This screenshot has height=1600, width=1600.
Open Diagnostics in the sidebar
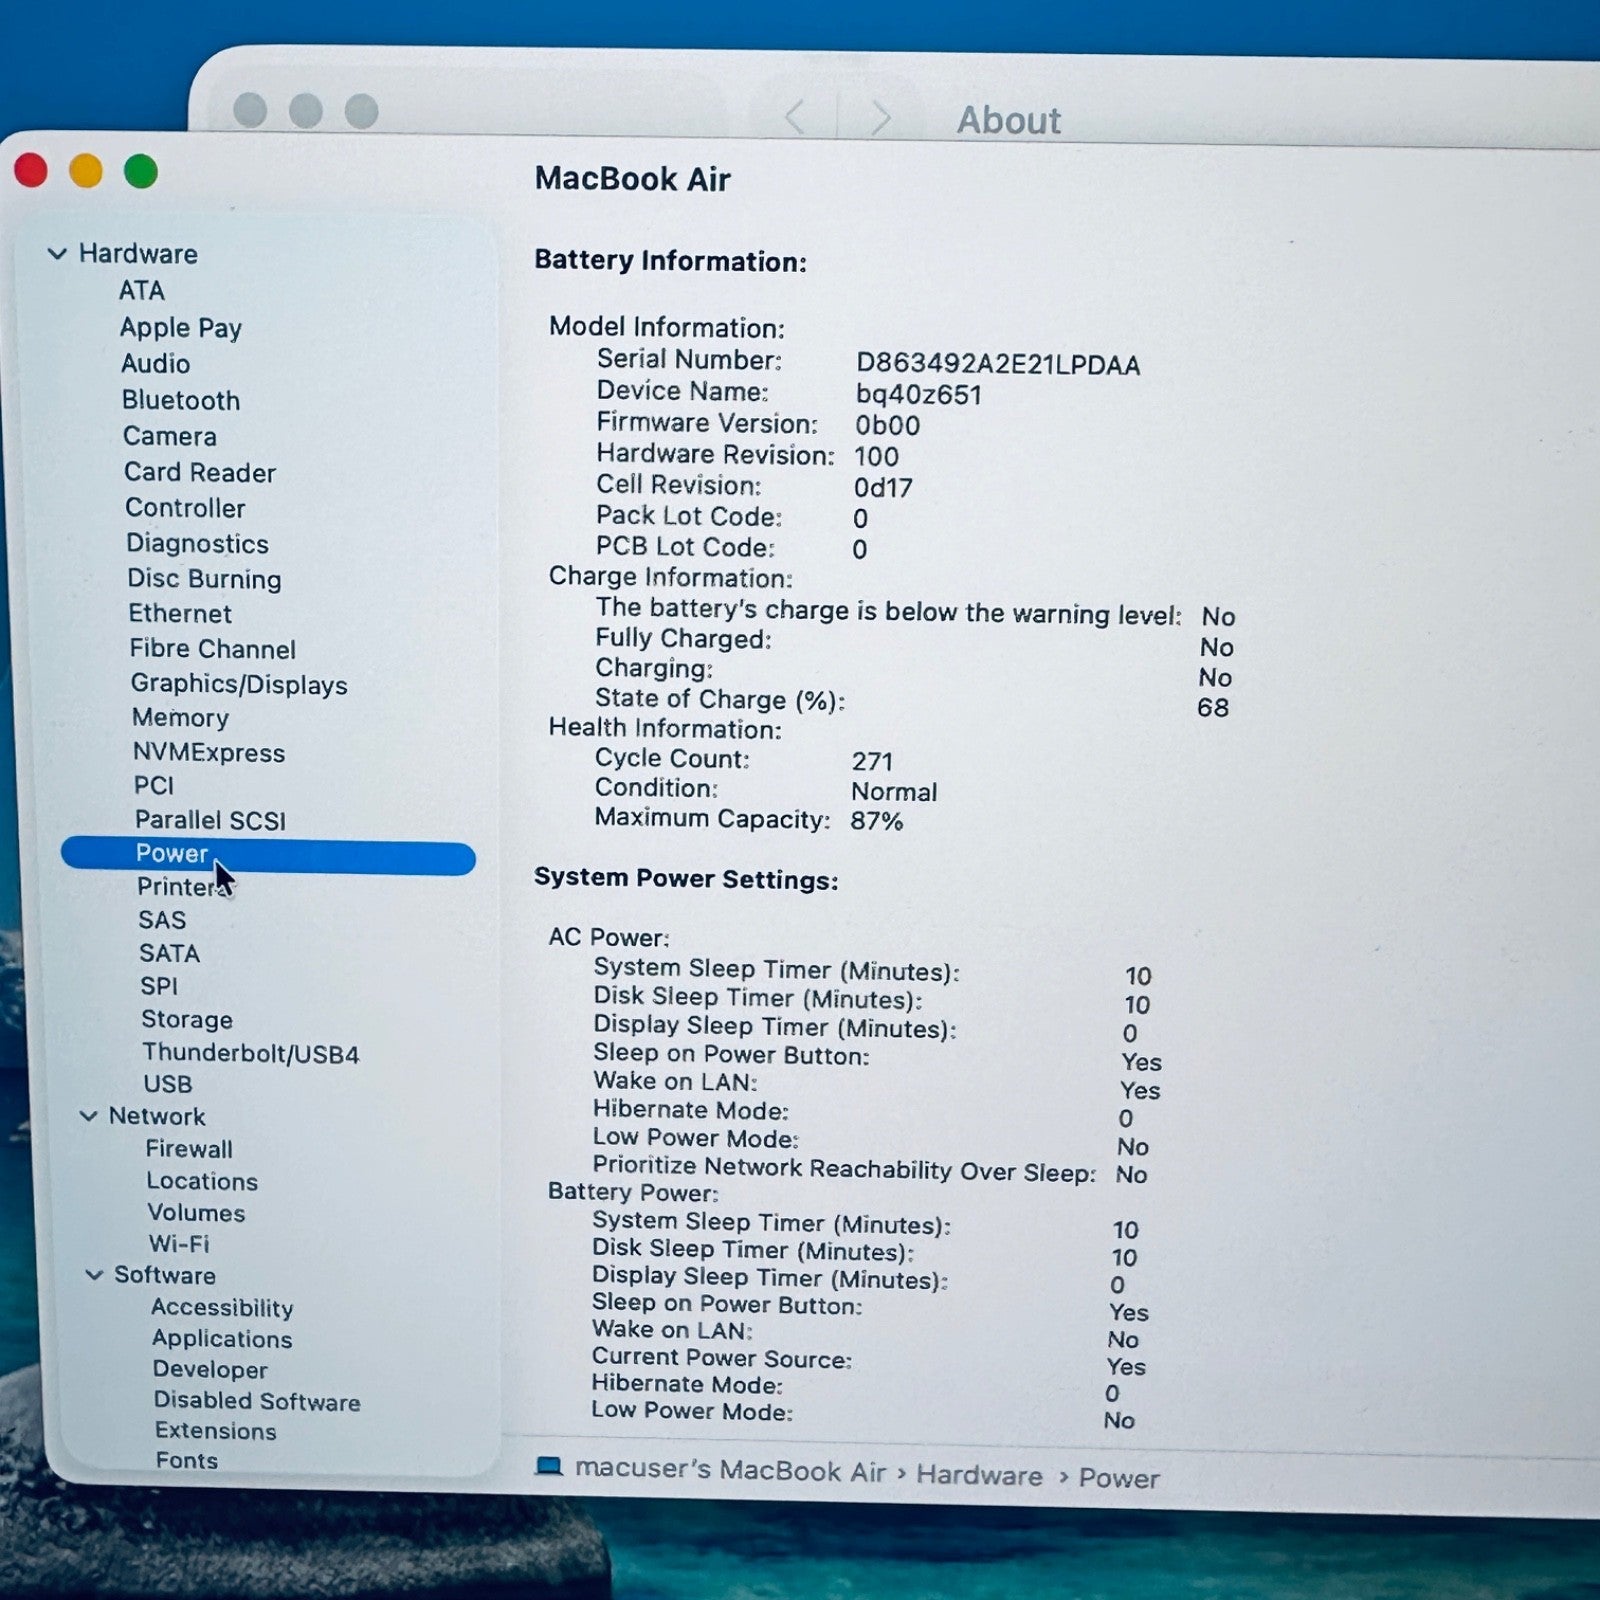click(197, 544)
